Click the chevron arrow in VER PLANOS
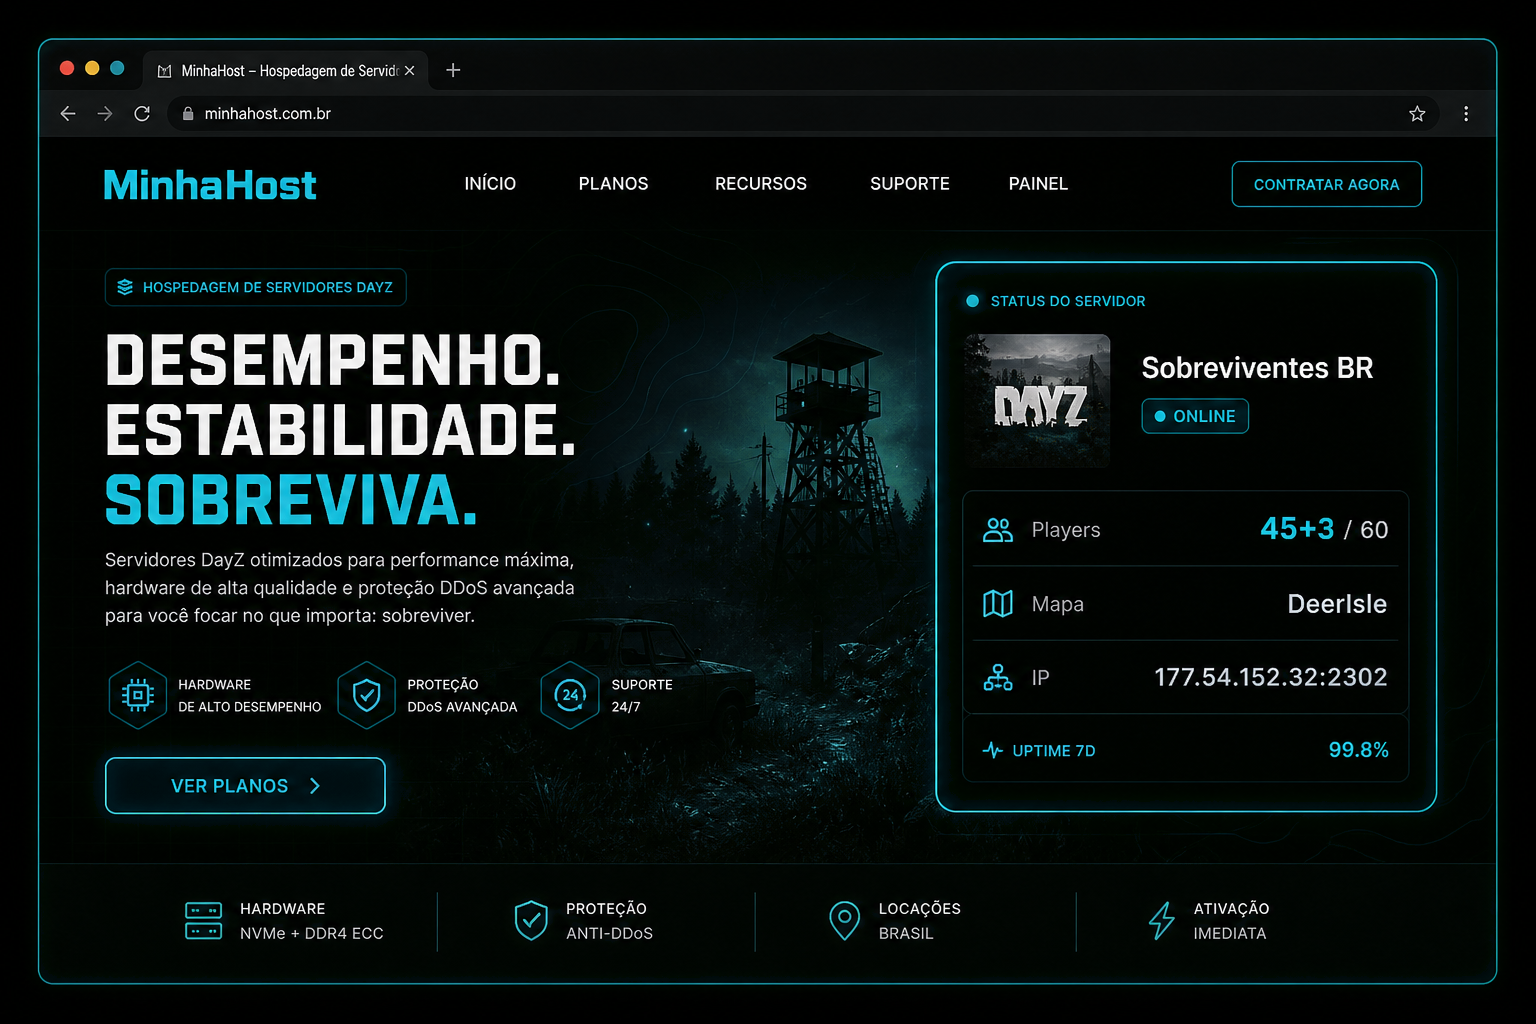Screen dimensions: 1536x1024 point(315,786)
